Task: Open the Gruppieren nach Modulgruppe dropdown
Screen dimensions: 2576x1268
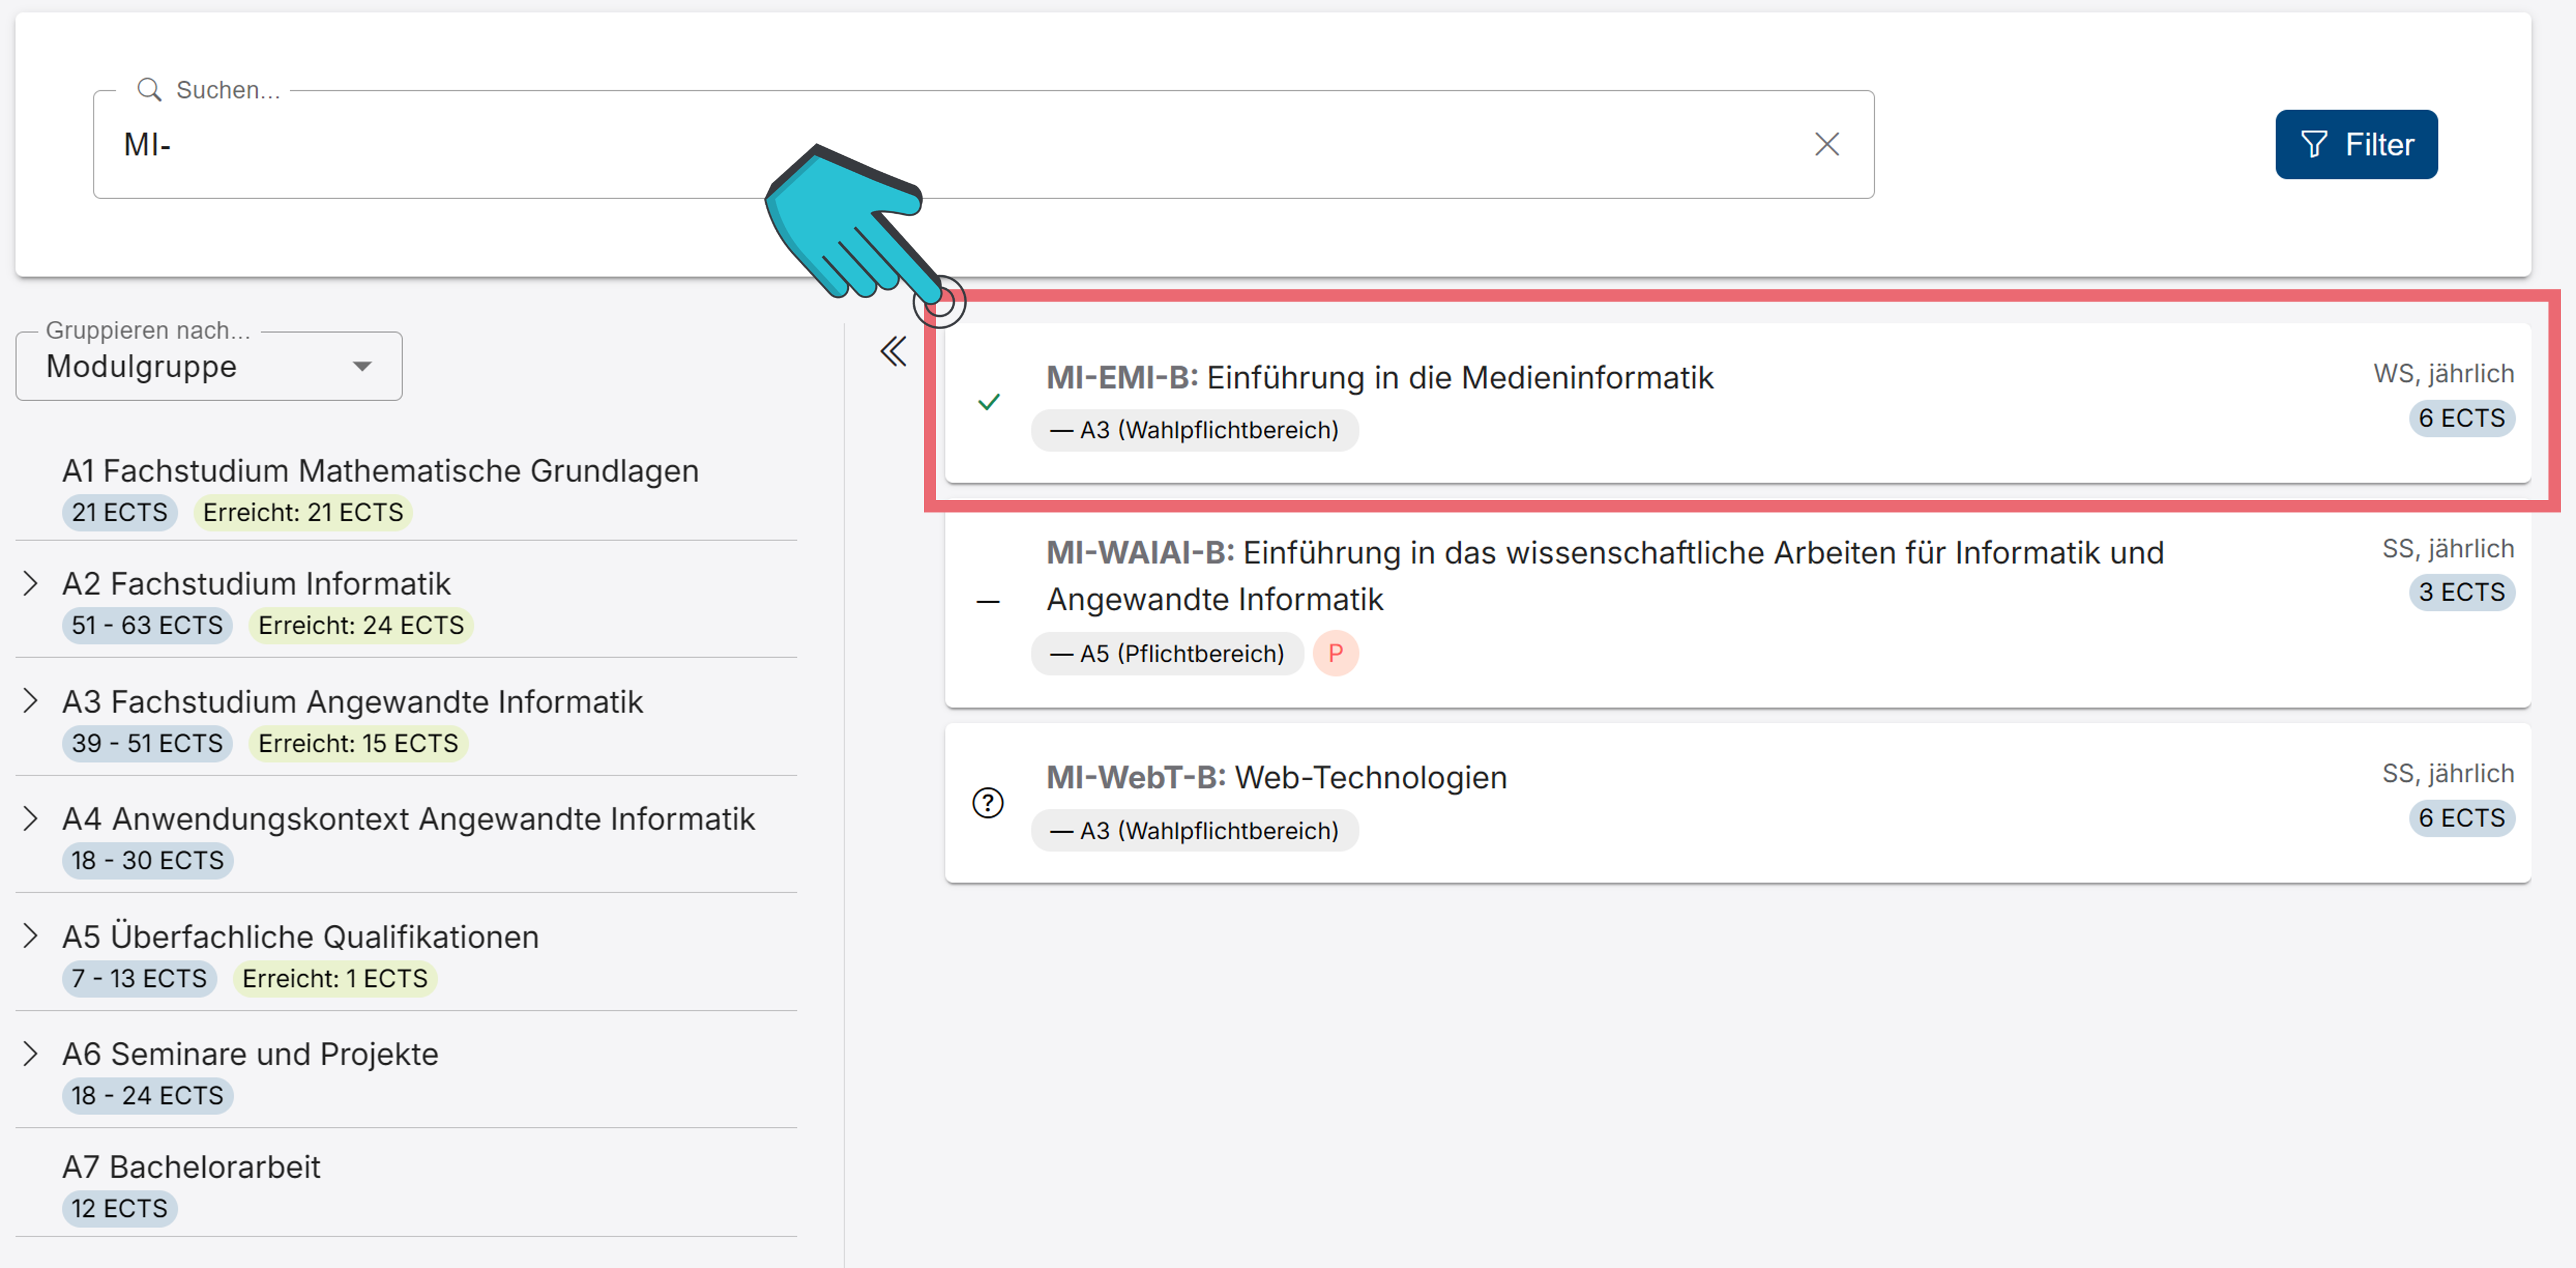Action: click(x=209, y=366)
